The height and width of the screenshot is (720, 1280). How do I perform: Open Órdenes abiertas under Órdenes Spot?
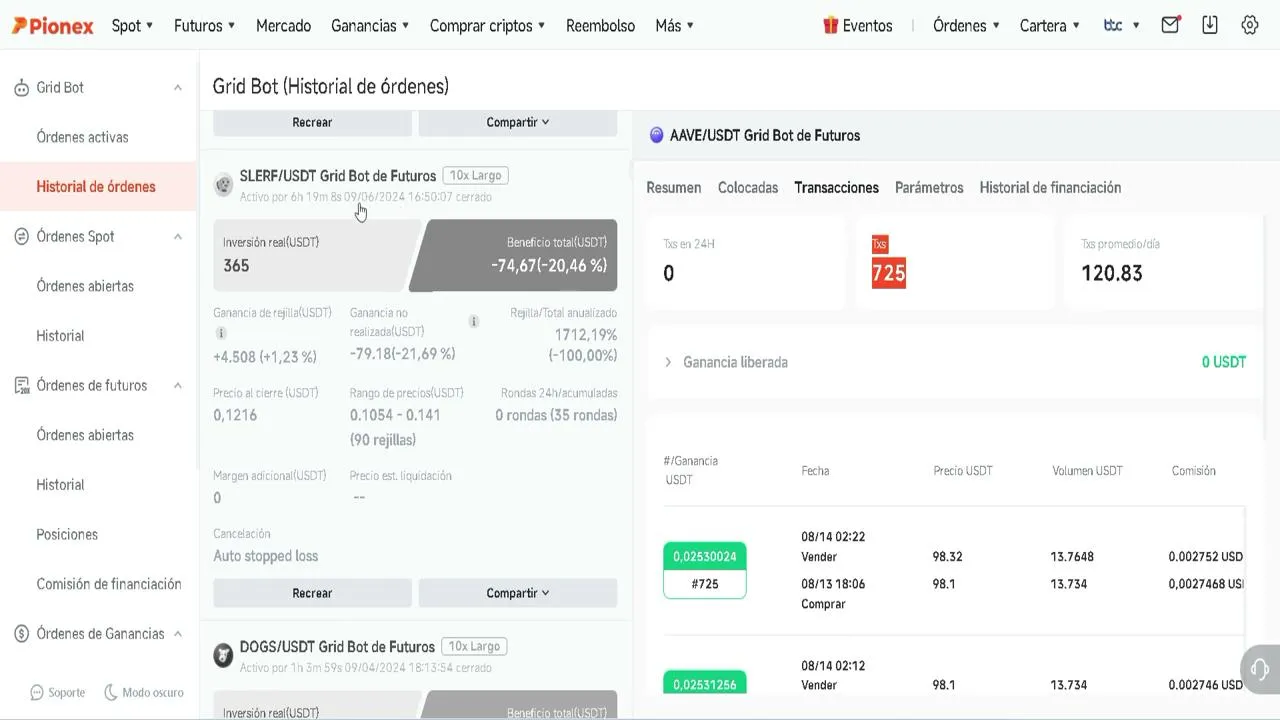(85, 286)
